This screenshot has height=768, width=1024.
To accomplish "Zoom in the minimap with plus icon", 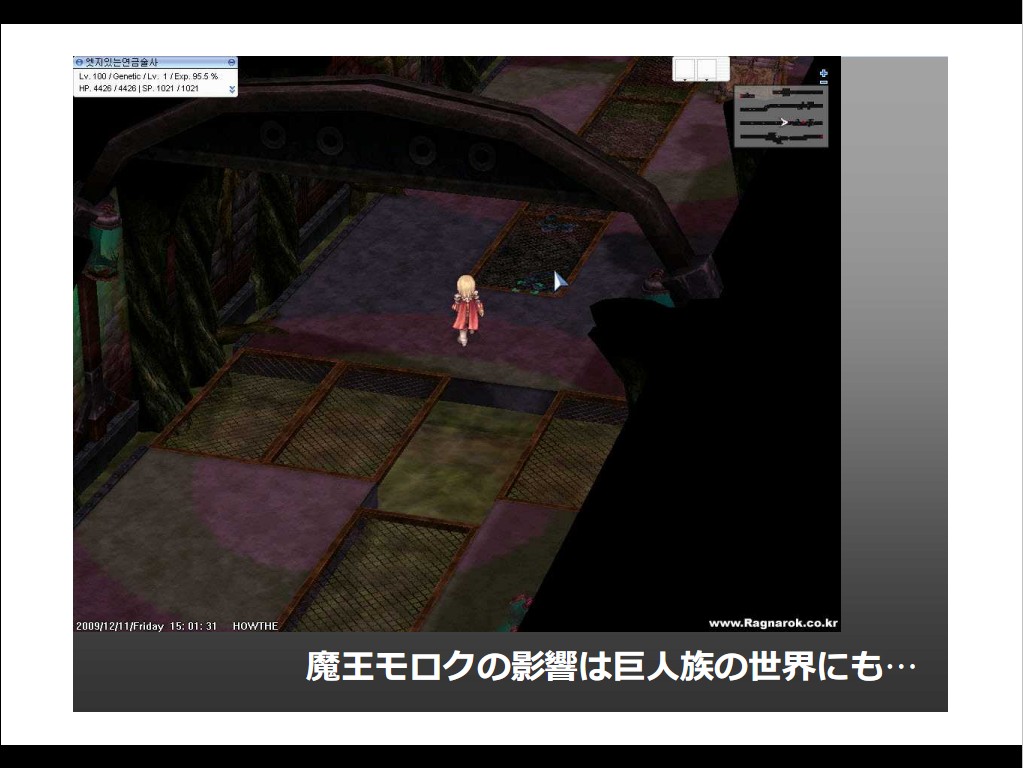I will [x=824, y=73].
